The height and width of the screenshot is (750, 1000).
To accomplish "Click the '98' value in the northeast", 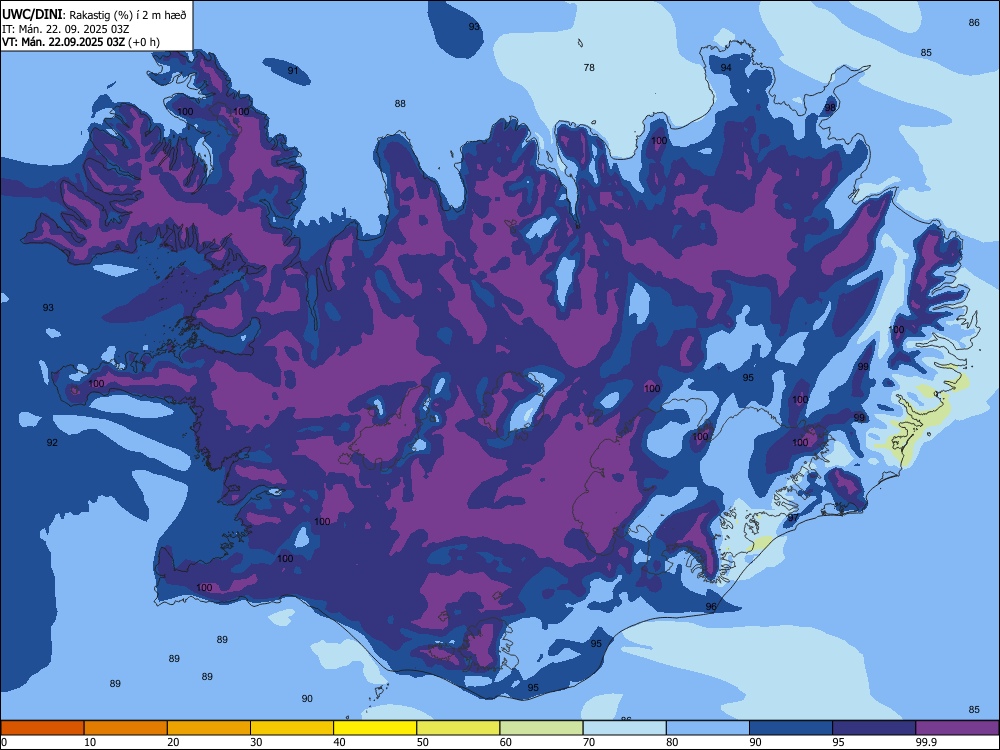I will pos(830,108).
